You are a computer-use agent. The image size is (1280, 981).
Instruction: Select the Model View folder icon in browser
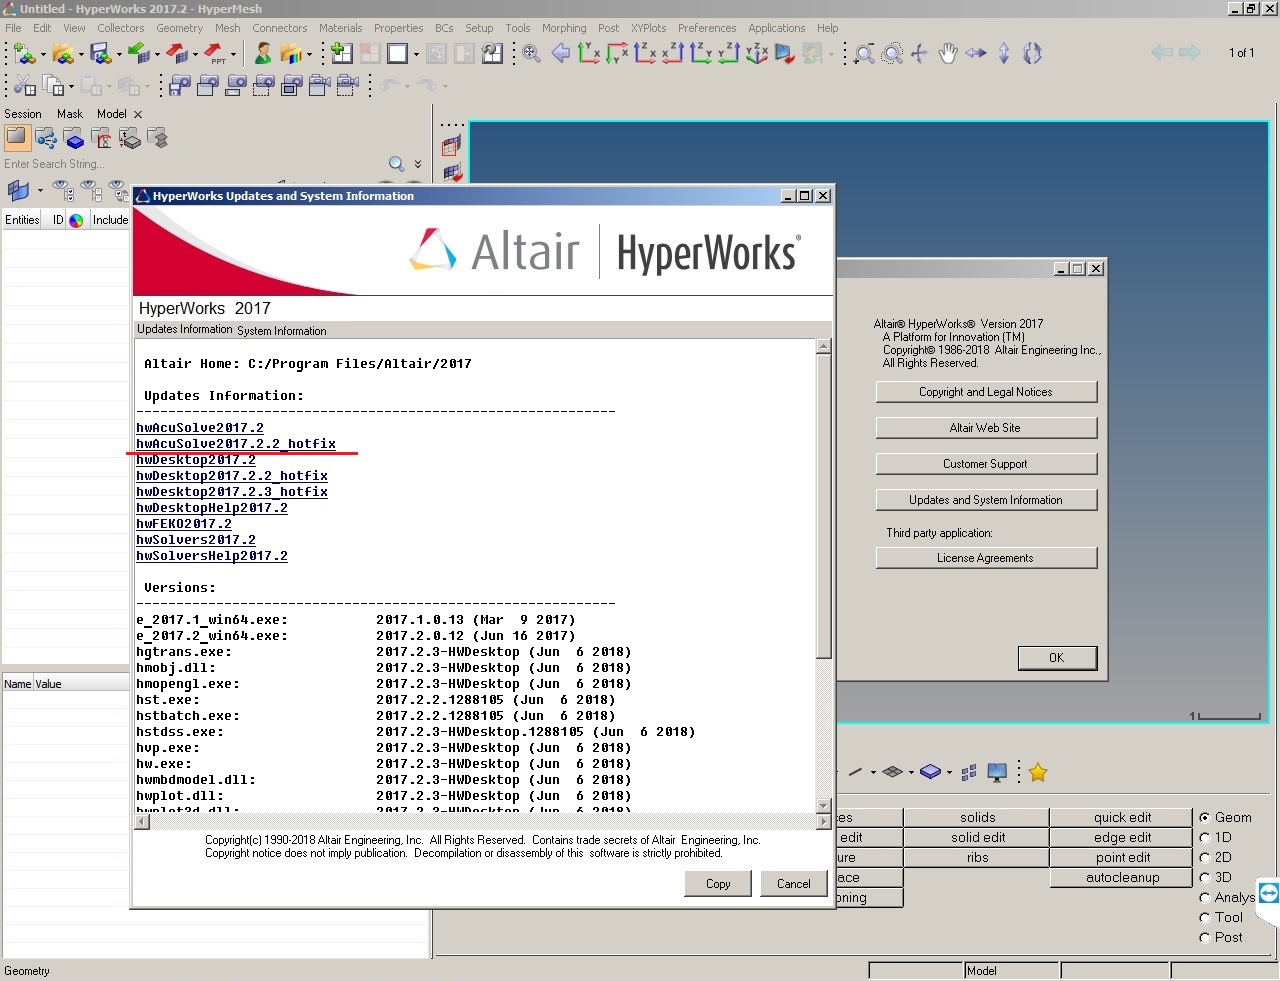click(17, 138)
